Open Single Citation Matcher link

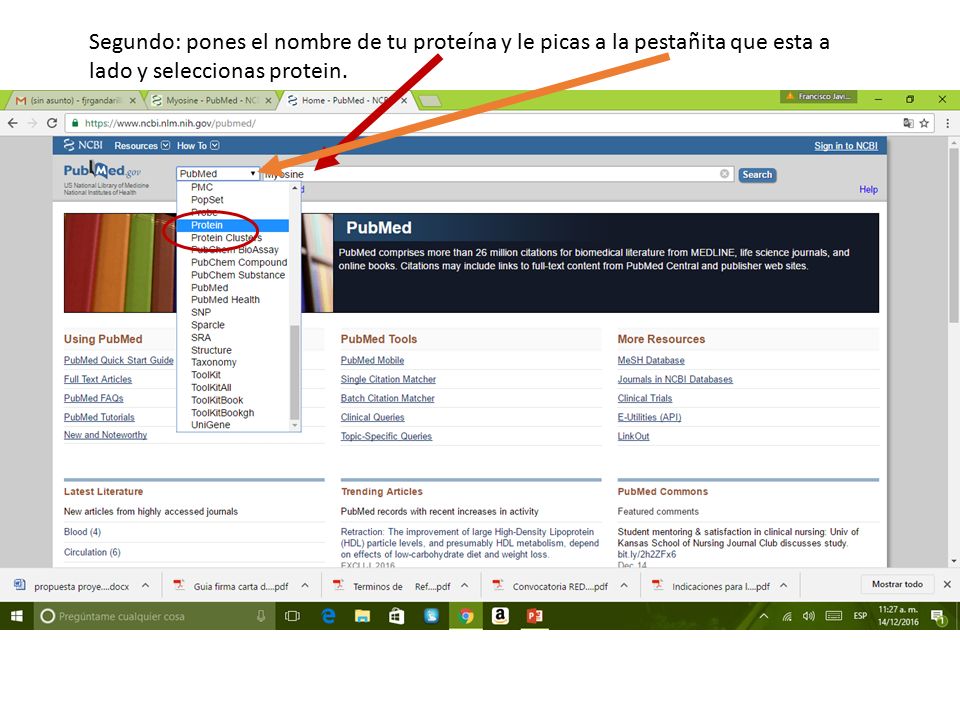point(388,380)
